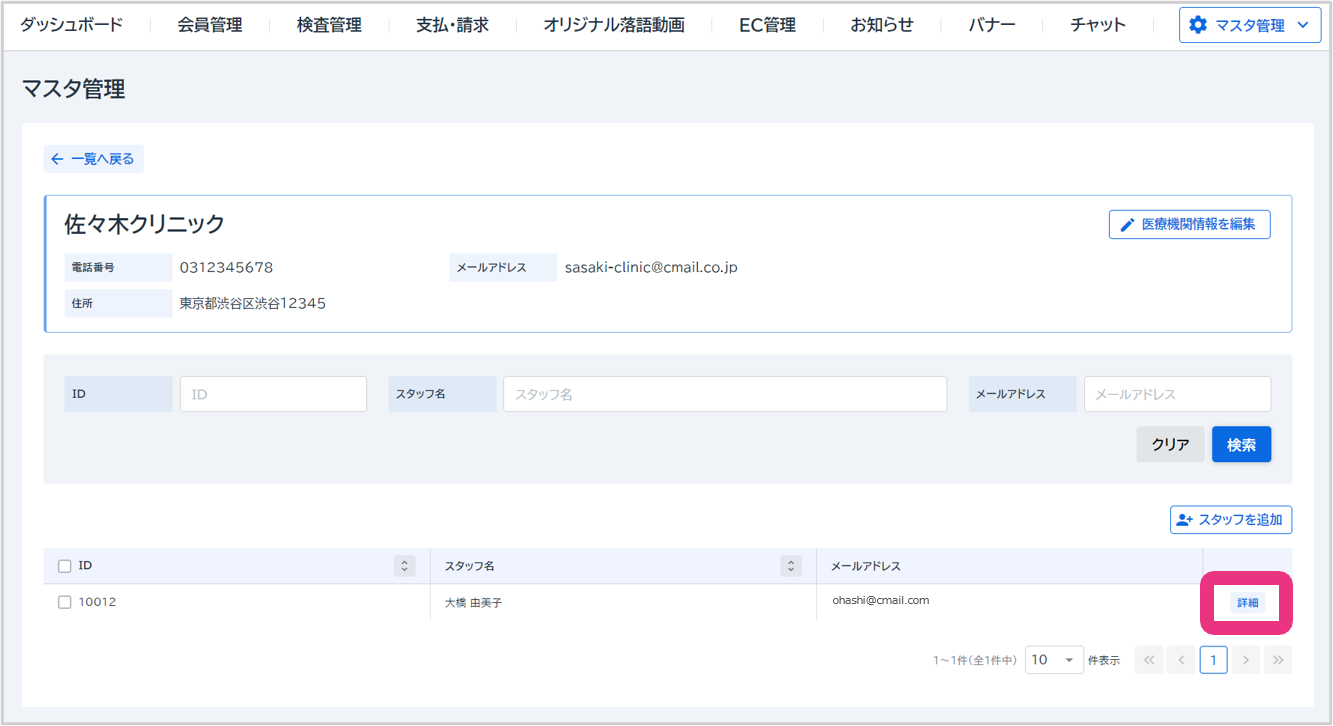Jump to the last page arrow
Viewport: 1333px width, 726px height.
pos(1277,660)
